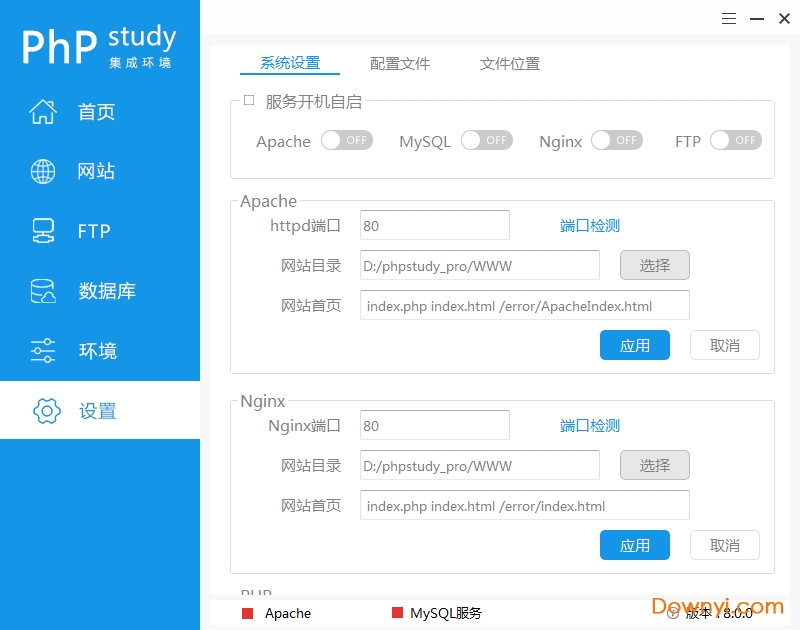Enable the service auto-start on boot checkbox
The width and height of the screenshot is (800, 630).
pyautogui.click(x=249, y=100)
